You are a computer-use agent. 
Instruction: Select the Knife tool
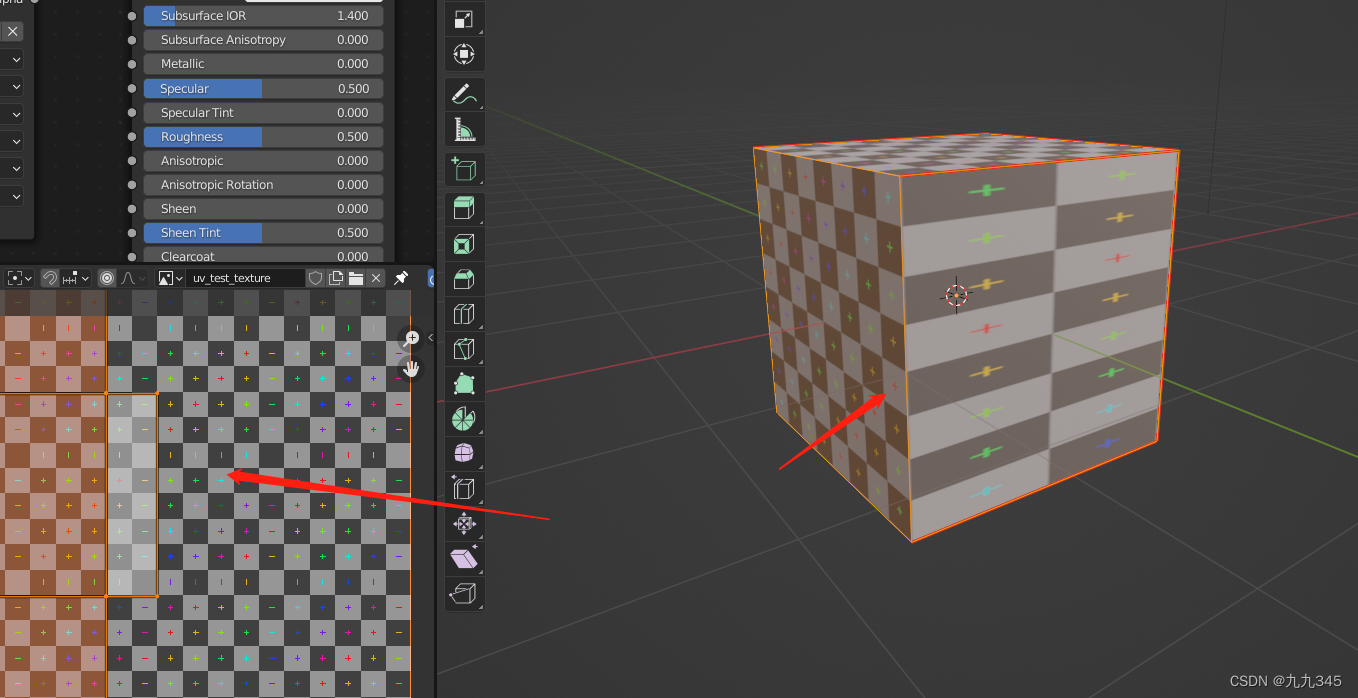point(464,350)
